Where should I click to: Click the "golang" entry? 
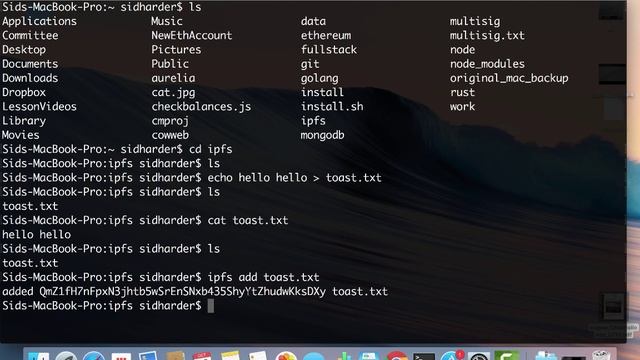[320, 78]
